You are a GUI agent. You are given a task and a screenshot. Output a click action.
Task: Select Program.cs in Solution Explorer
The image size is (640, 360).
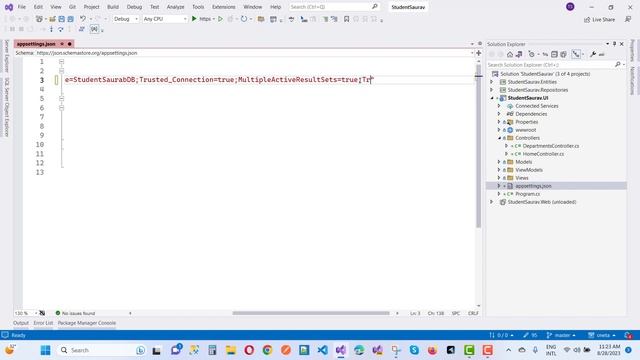click(x=527, y=194)
